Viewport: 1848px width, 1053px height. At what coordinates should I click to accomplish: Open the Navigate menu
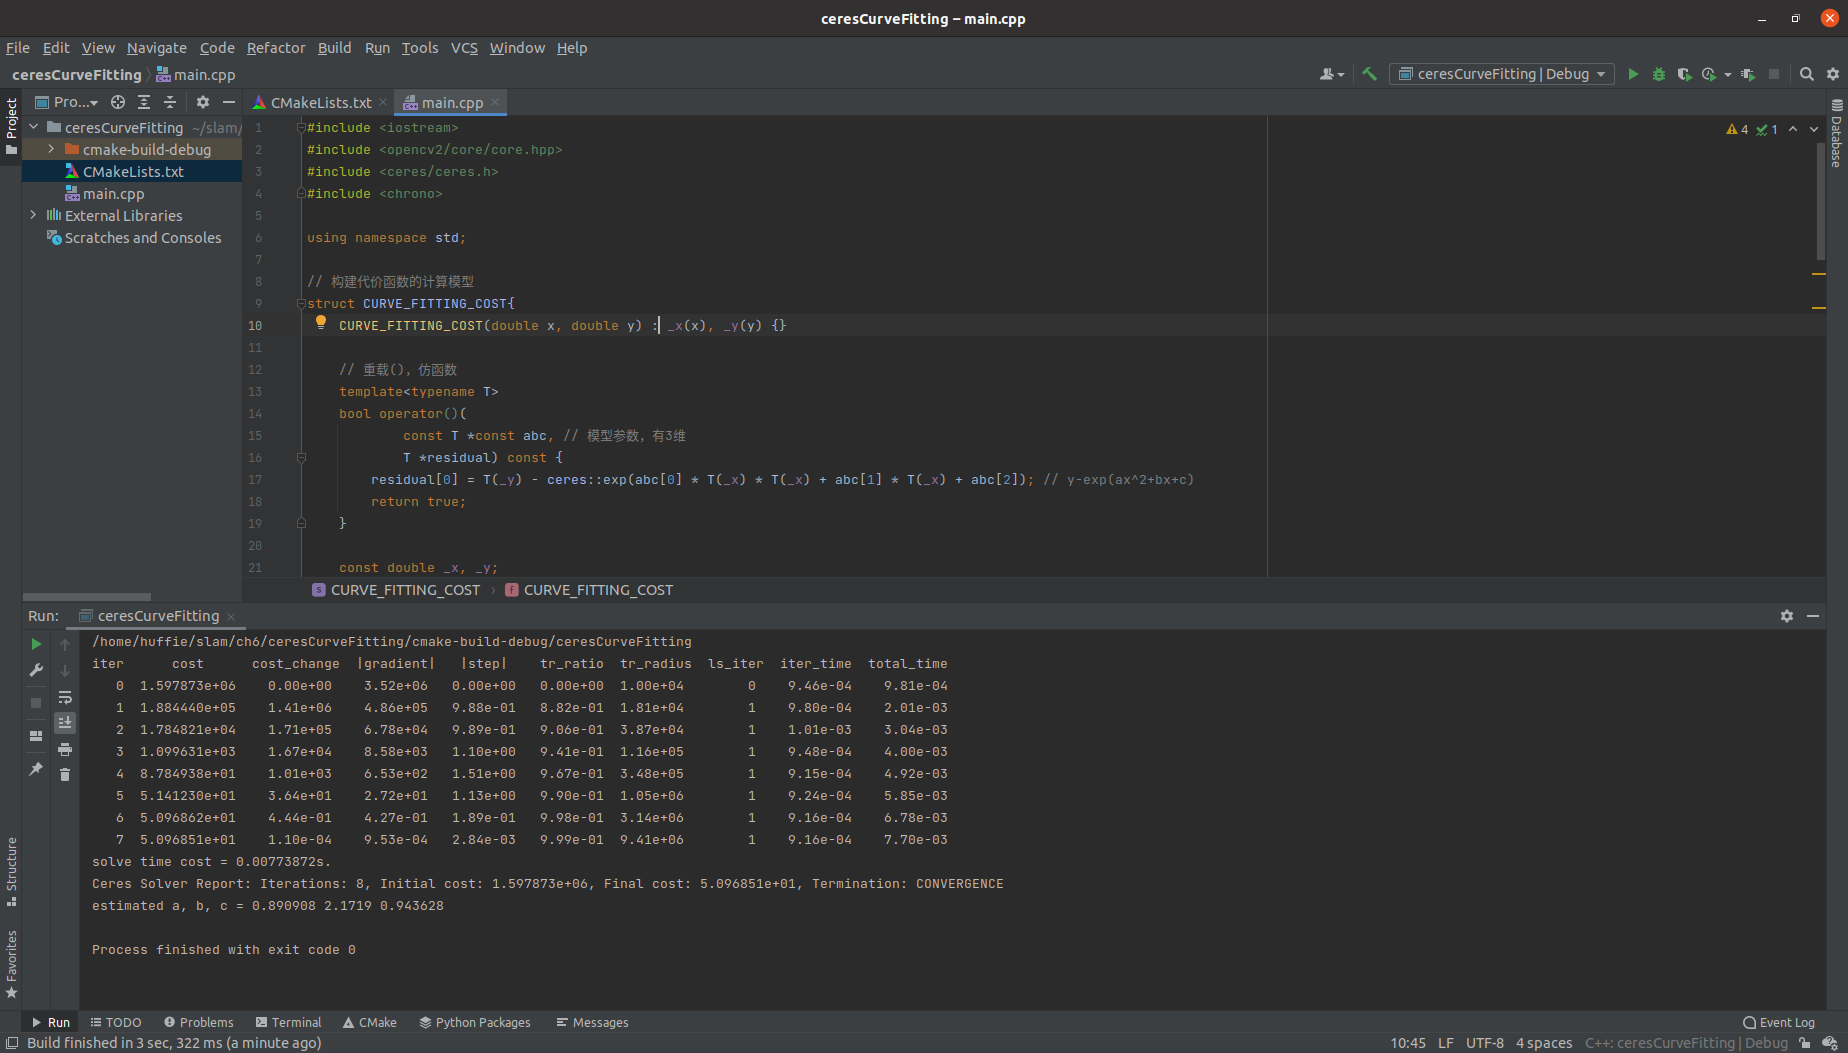(x=156, y=48)
